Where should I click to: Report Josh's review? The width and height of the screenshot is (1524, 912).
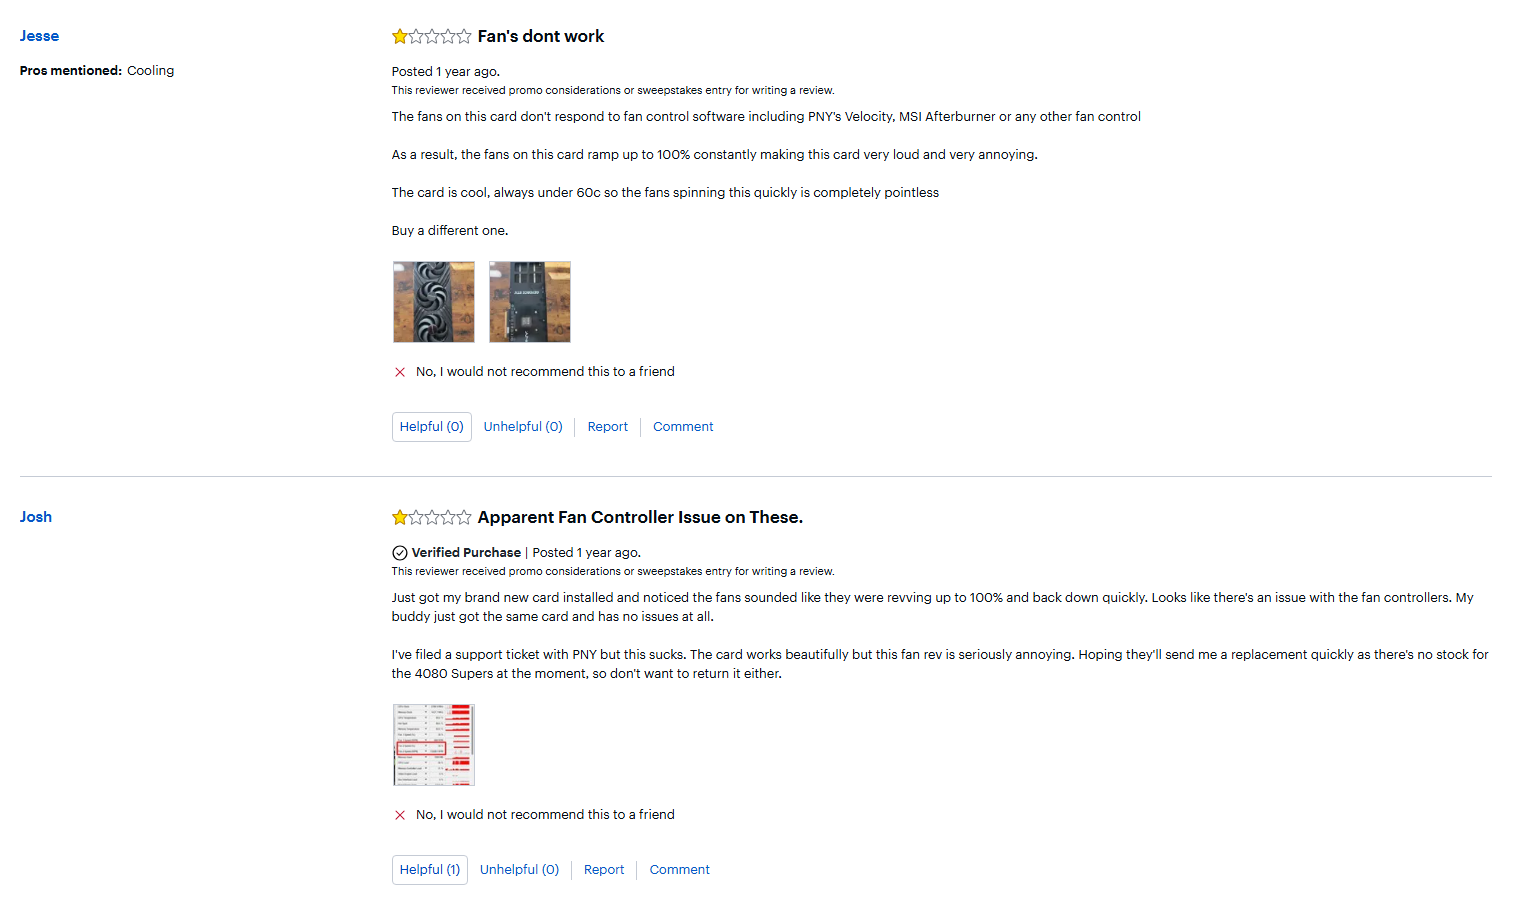(604, 870)
